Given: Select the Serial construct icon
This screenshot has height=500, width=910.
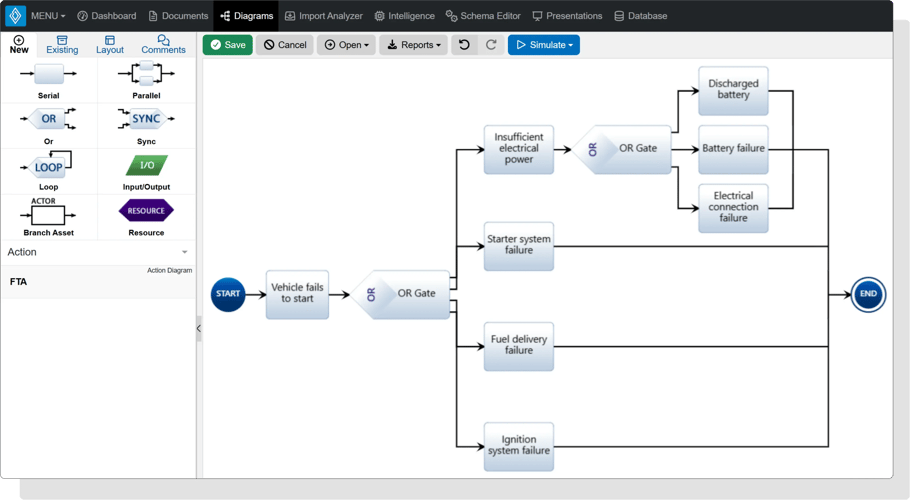Looking at the screenshot, I should [49, 74].
